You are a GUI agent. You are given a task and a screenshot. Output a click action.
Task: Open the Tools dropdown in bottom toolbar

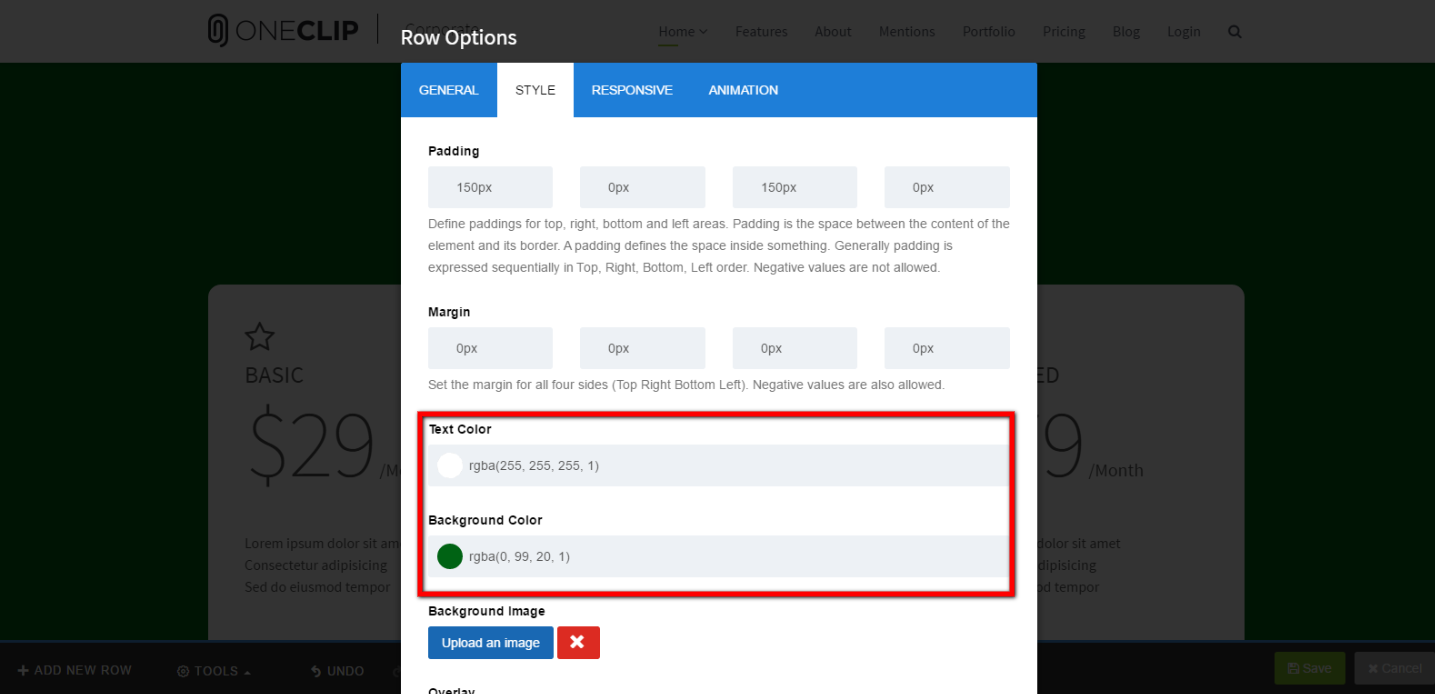click(x=213, y=670)
